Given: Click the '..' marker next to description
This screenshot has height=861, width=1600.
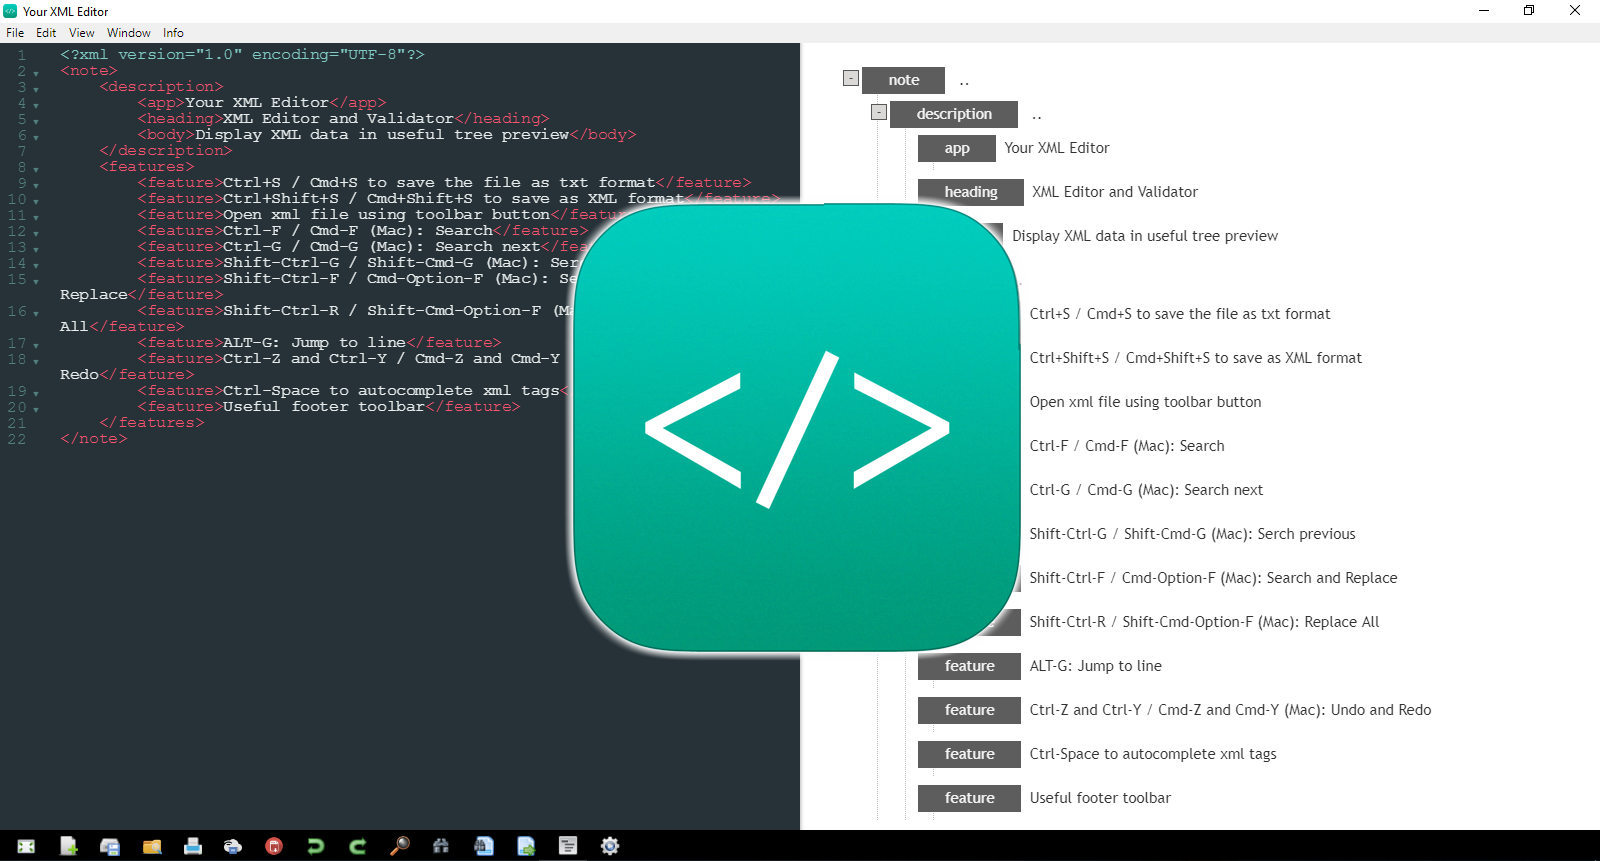Looking at the screenshot, I should [1037, 116].
